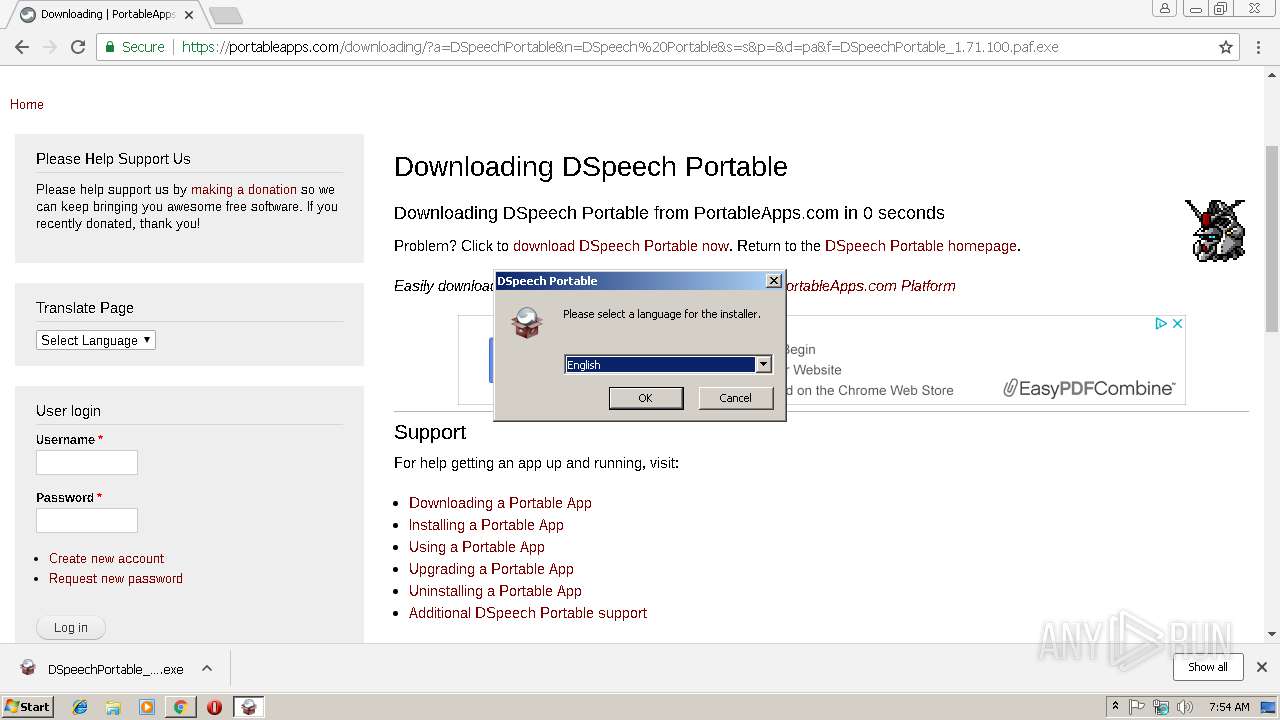
Task: Open Request new password link
Action: [x=116, y=578]
